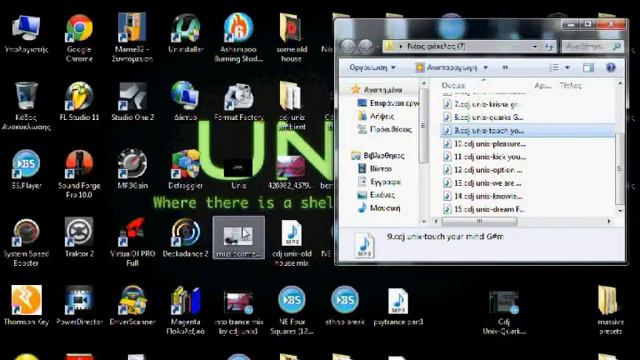640x360 pixels.
Task: Open cdj unix-old house mix MP3
Action: [x=291, y=243]
